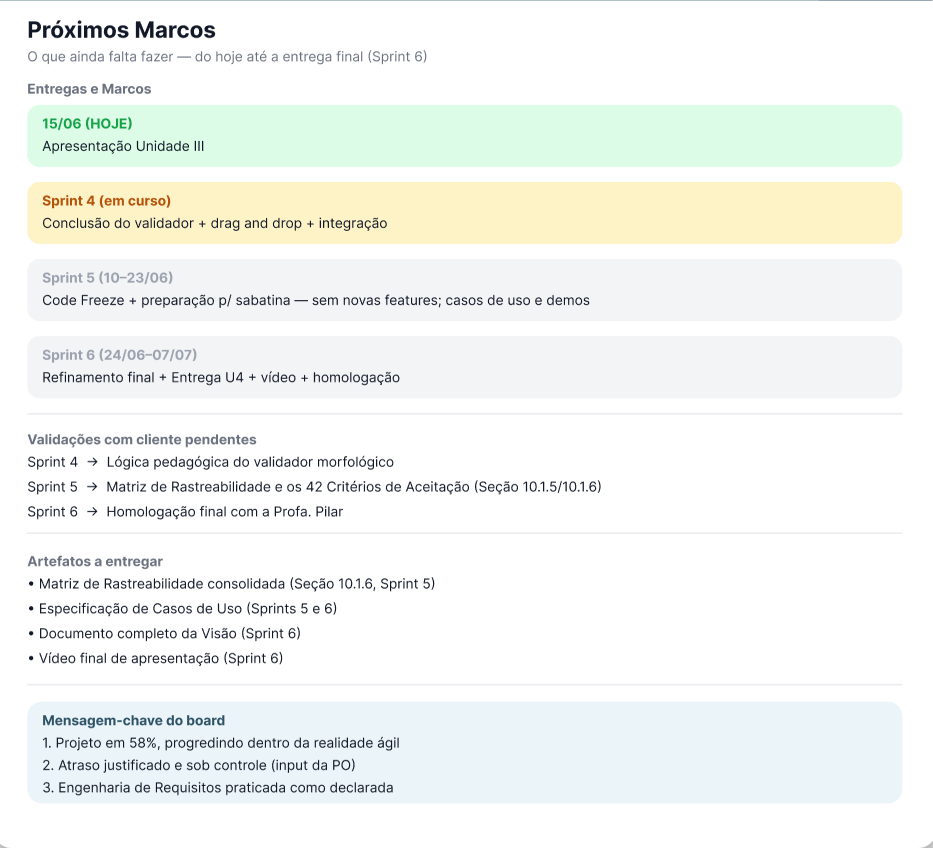The width and height of the screenshot is (933, 848).
Task: Select the Sprint 5 (10–23/06) card
Action: pyautogui.click(x=465, y=290)
